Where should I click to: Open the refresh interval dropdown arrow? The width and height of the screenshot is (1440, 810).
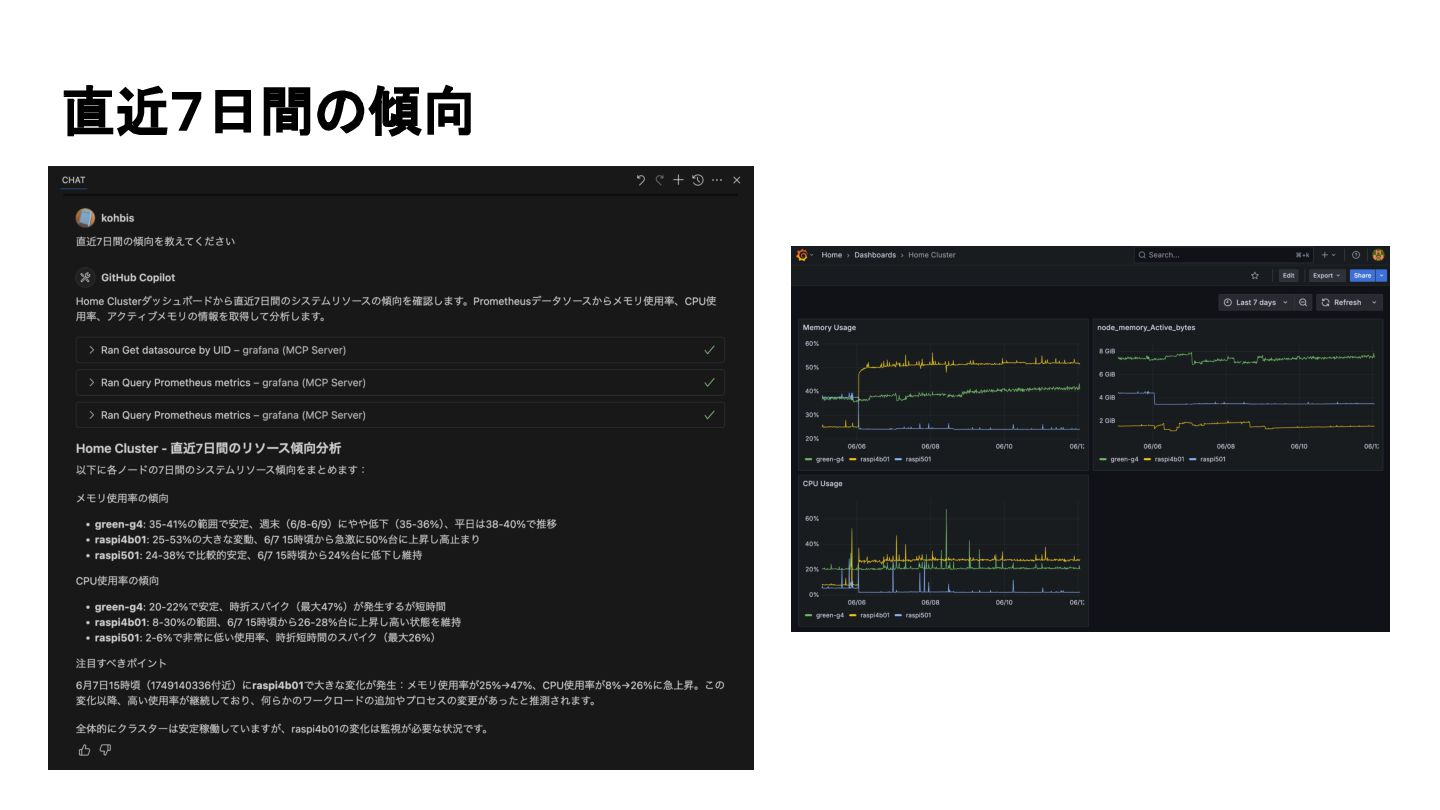pos(1374,302)
